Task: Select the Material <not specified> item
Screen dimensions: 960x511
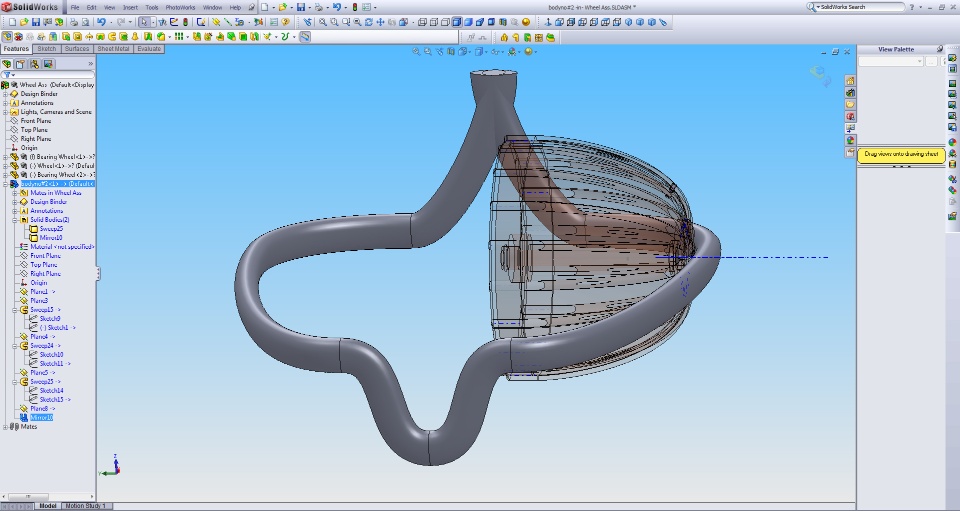Action: click(62, 247)
